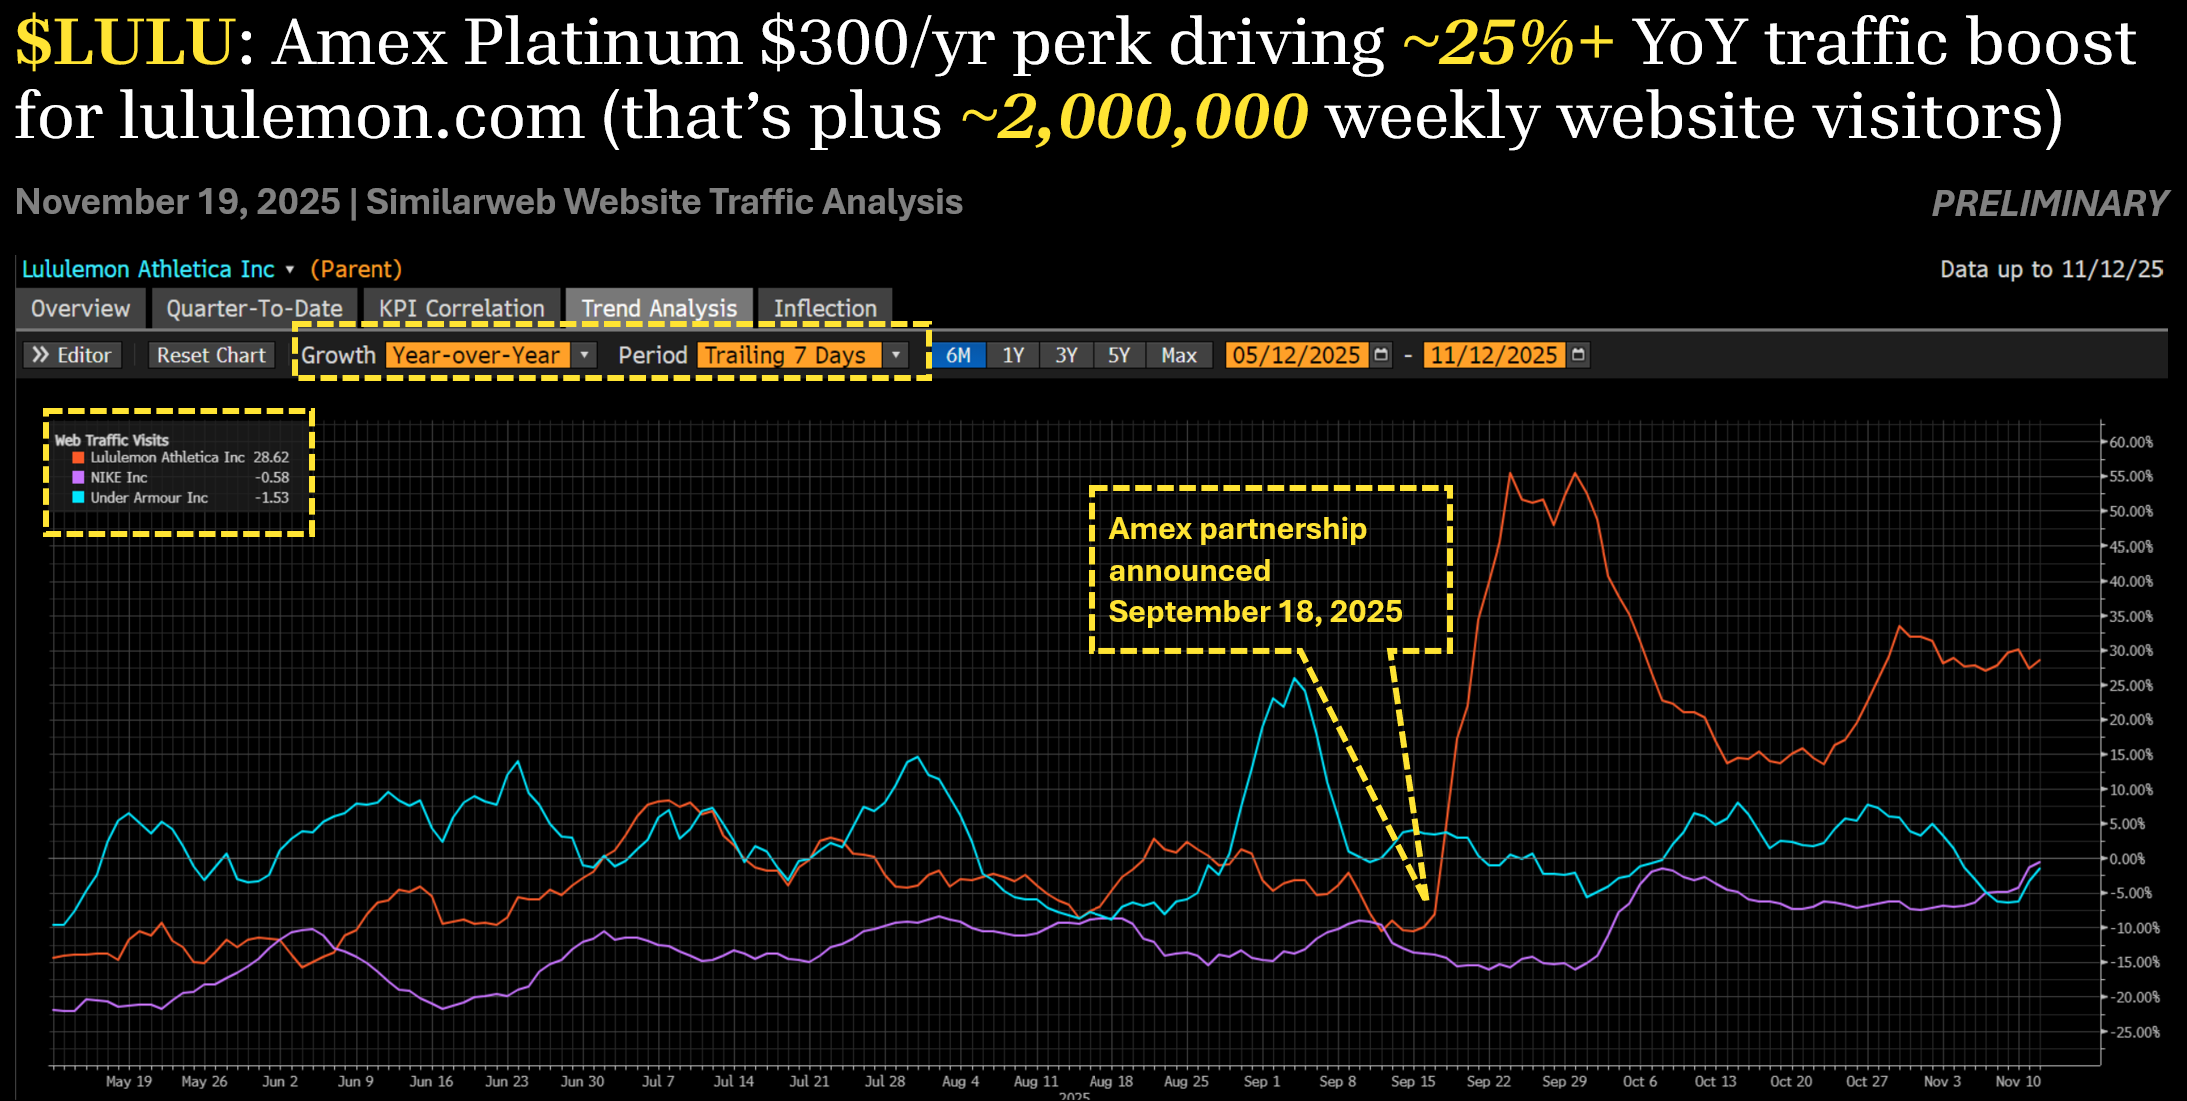
Task: Click NIKE Inc purple legend marker
Action: click(78, 478)
